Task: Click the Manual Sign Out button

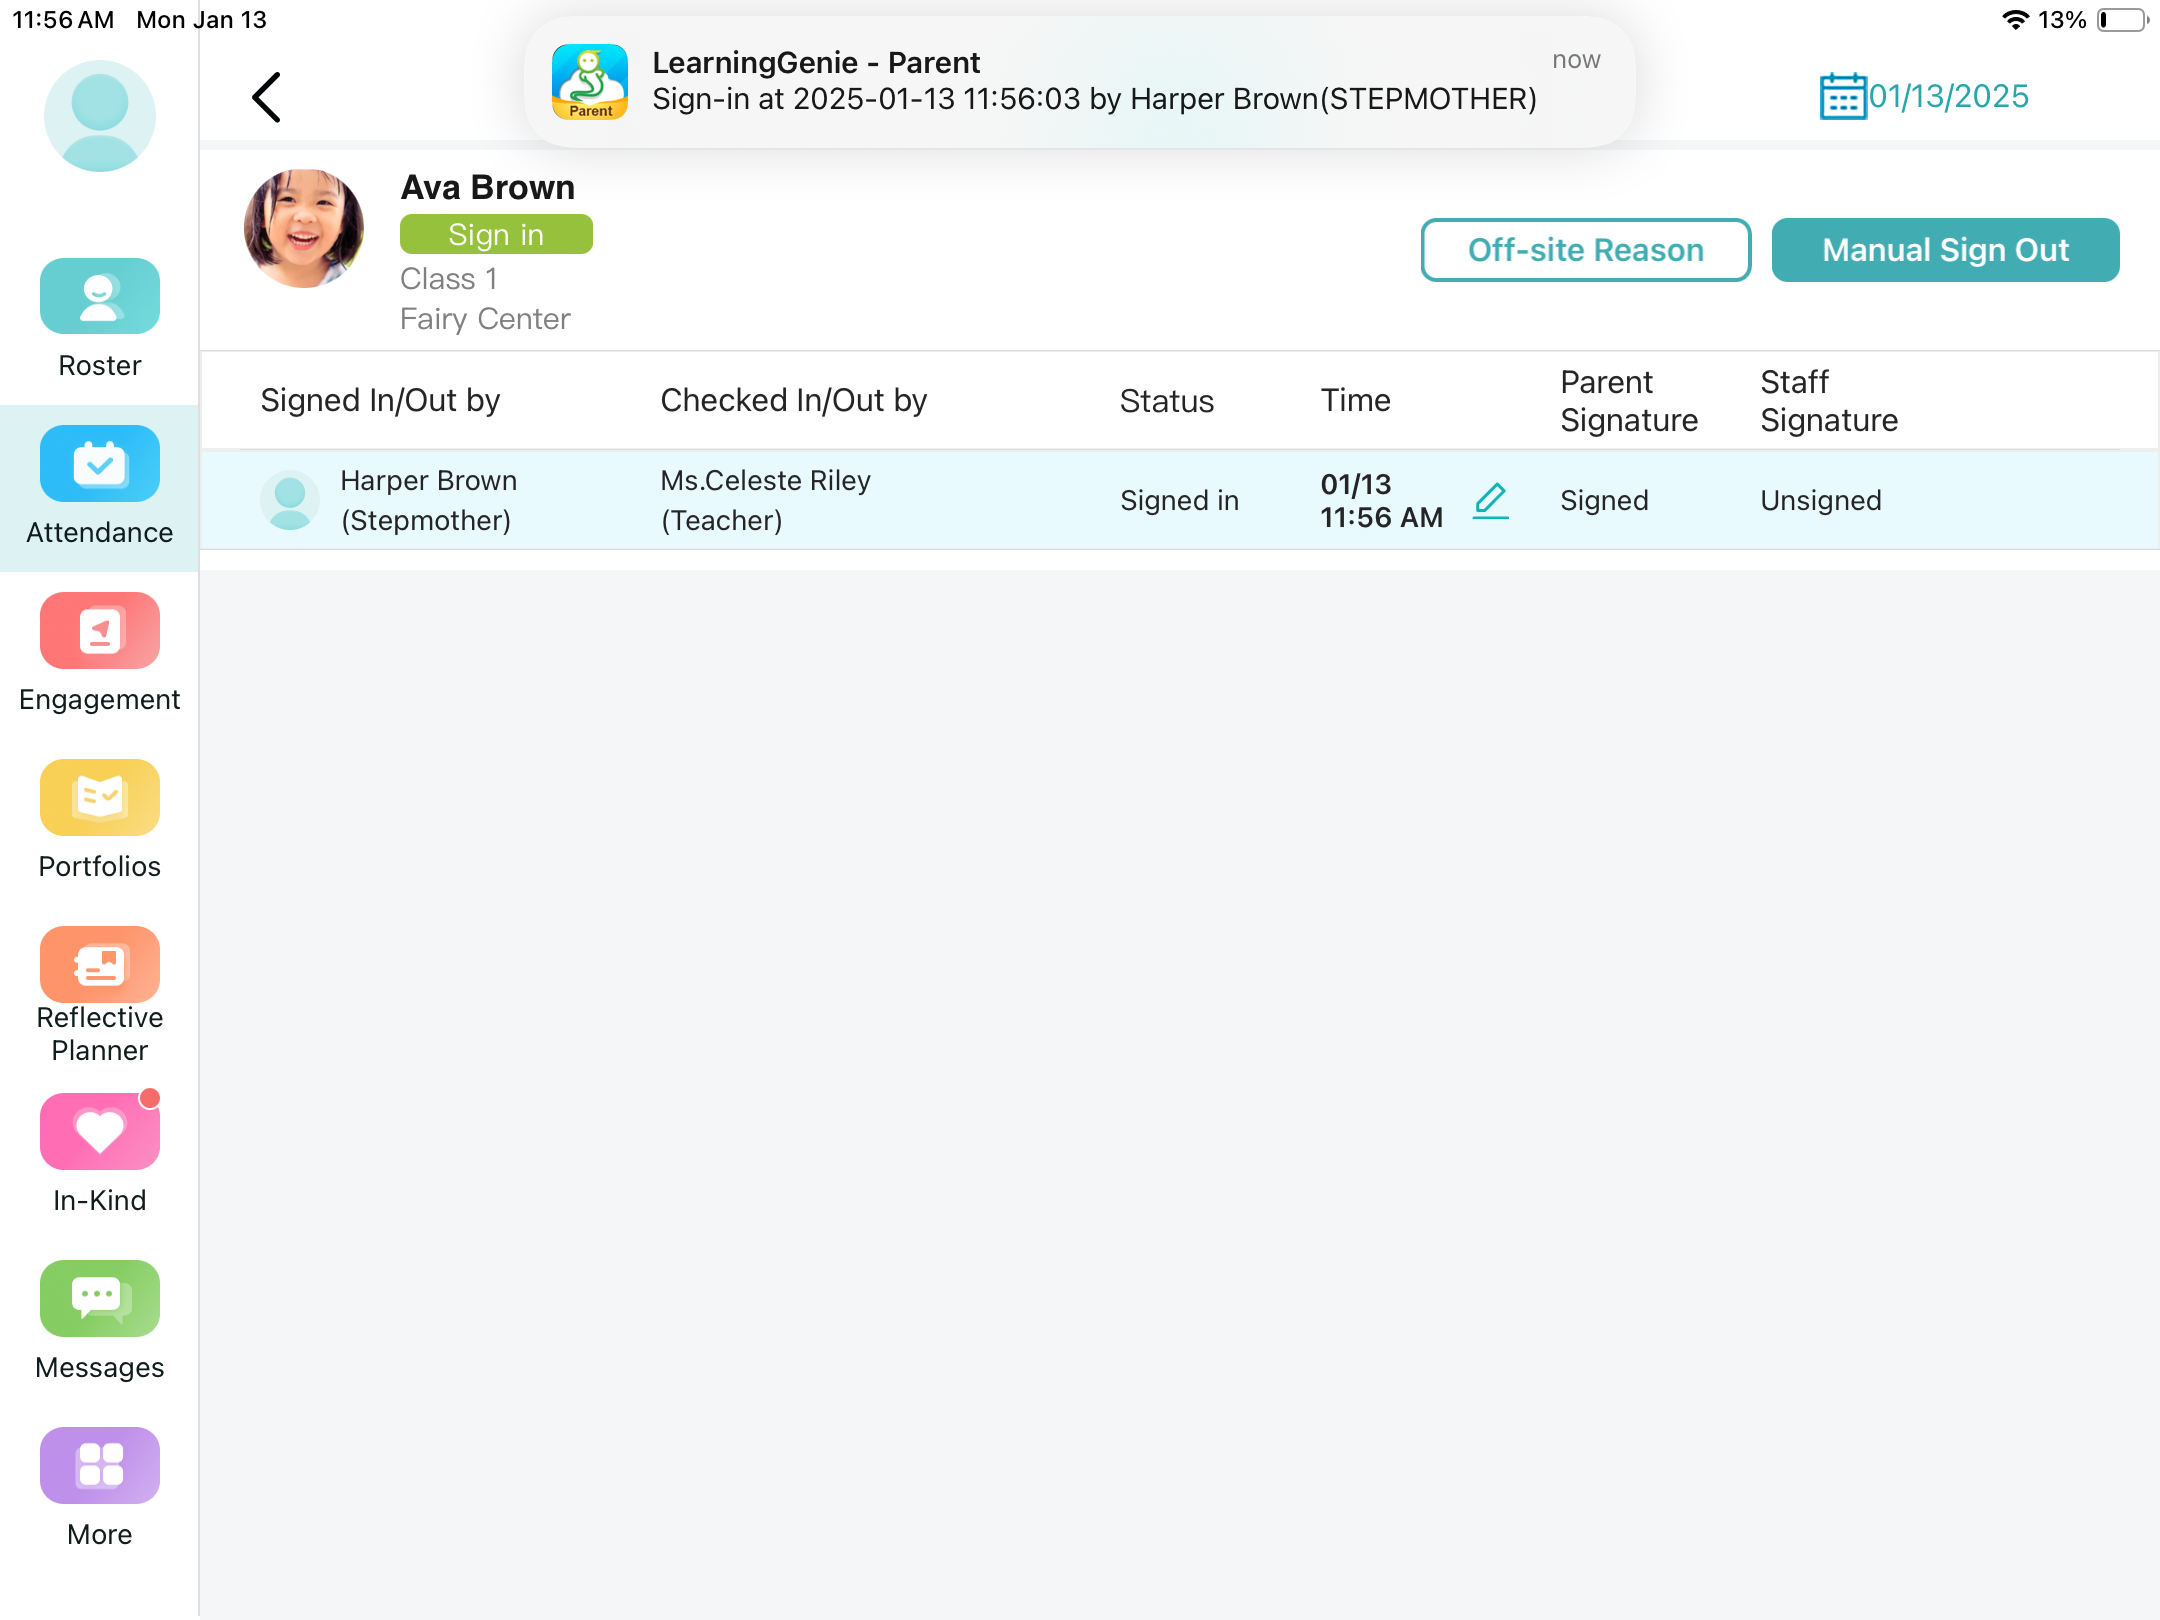Action: pyautogui.click(x=1945, y=250)
